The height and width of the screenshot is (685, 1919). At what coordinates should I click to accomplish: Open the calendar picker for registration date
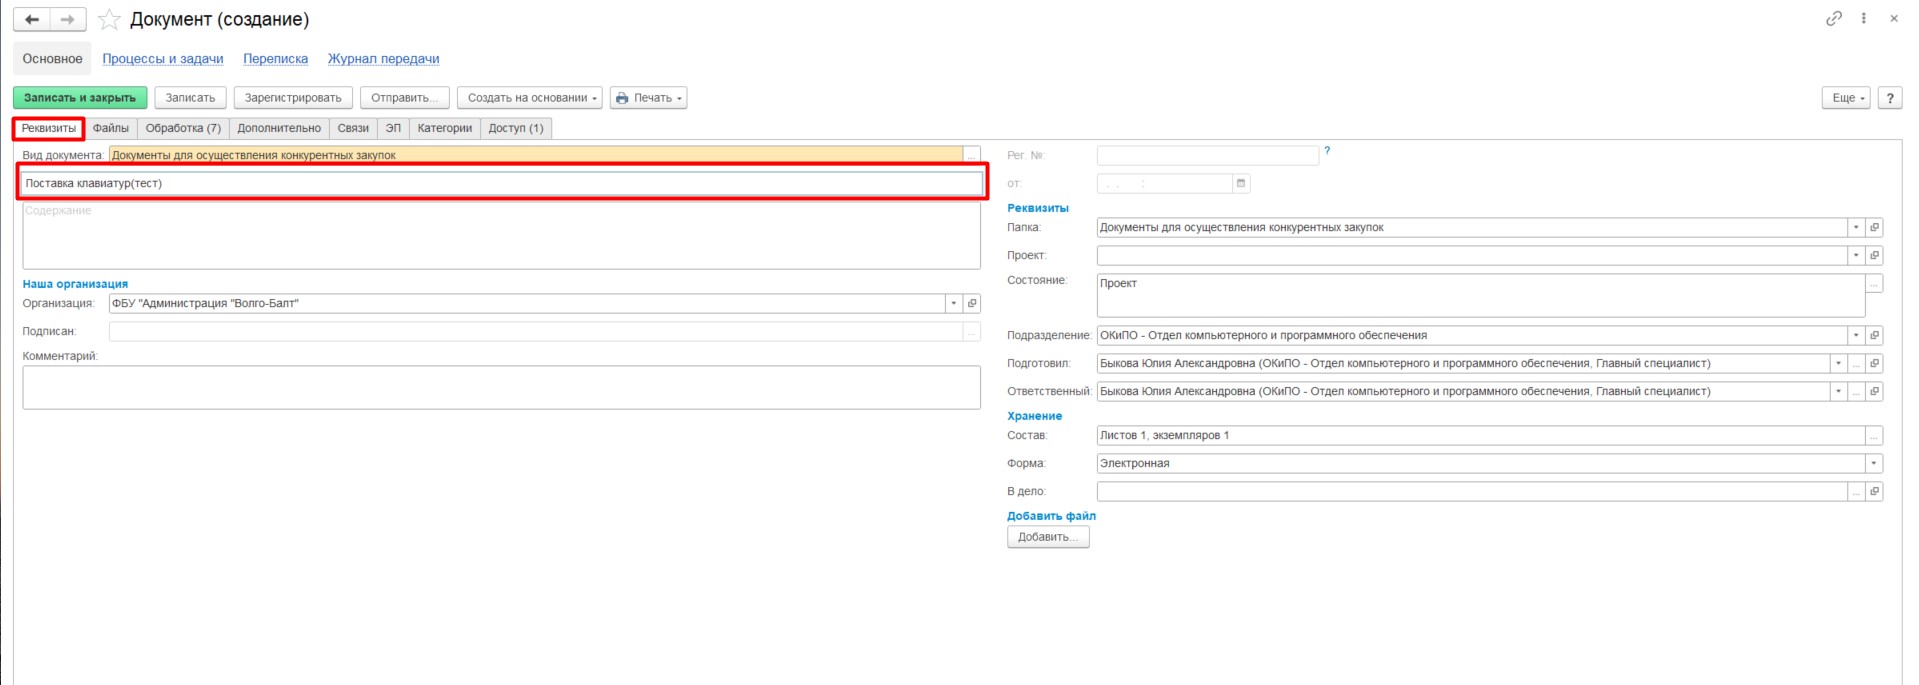click(1241, 184)
